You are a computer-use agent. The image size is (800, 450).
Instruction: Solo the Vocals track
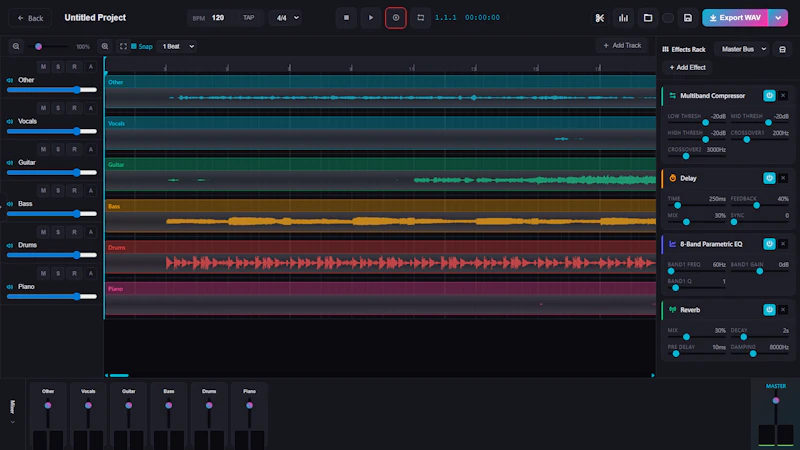pyautogui.click(x=58, y=108)
